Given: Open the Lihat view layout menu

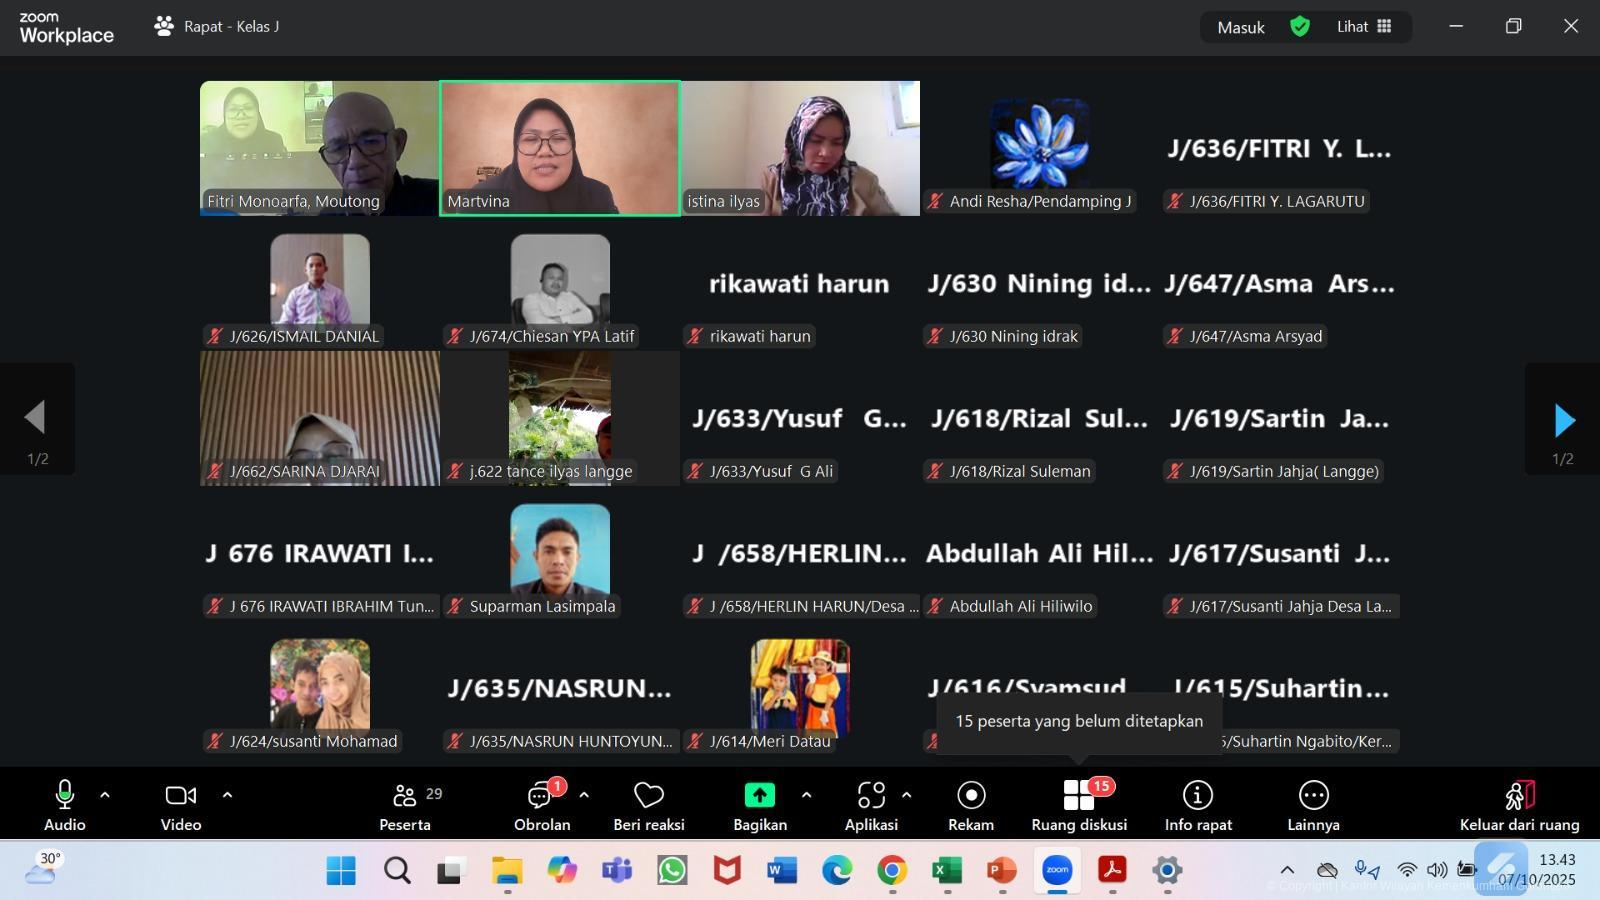Looking at the screenshot, I should [x=1364, y=27].
